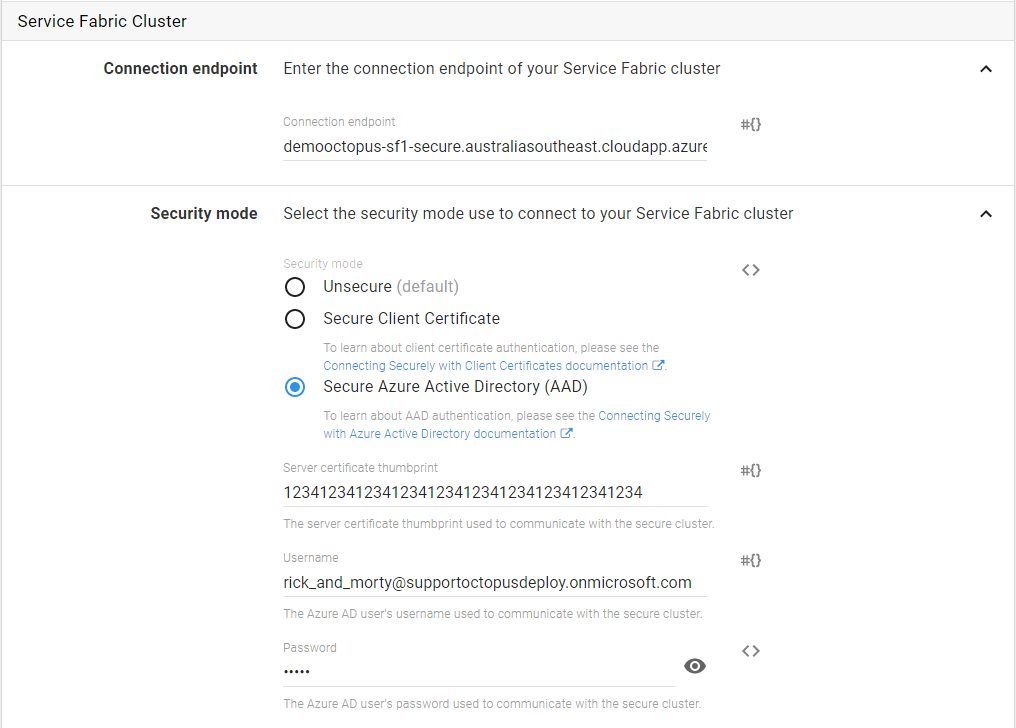This screenshot has height=728, width=1016.
Task: Insert variable binding for Username field
Action: coord(751,560)
